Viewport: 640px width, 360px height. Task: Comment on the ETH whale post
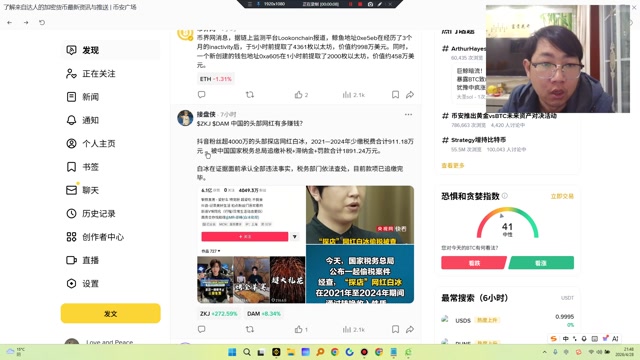[201, 95]
